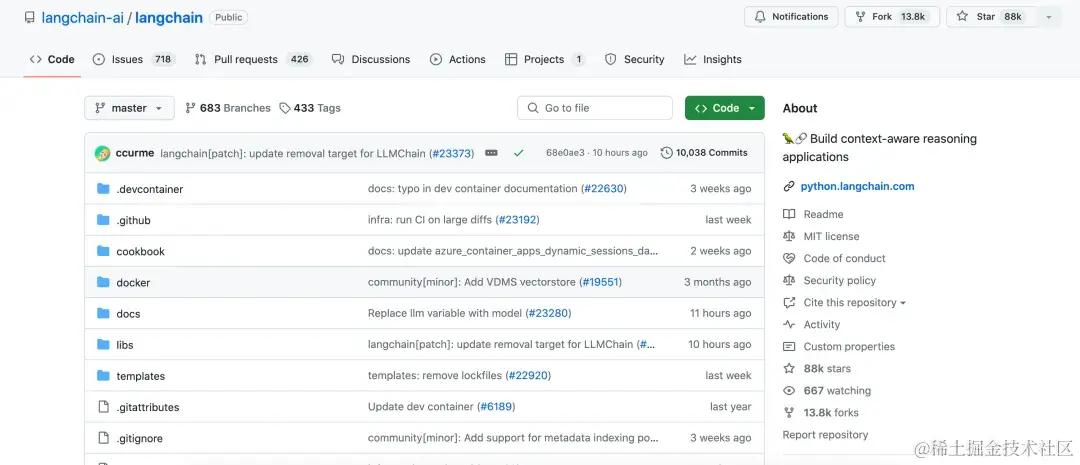This screenshot has height=465, width=1080.
Task: Open commit hash 68e0ae3
Action: coord(565,153)
